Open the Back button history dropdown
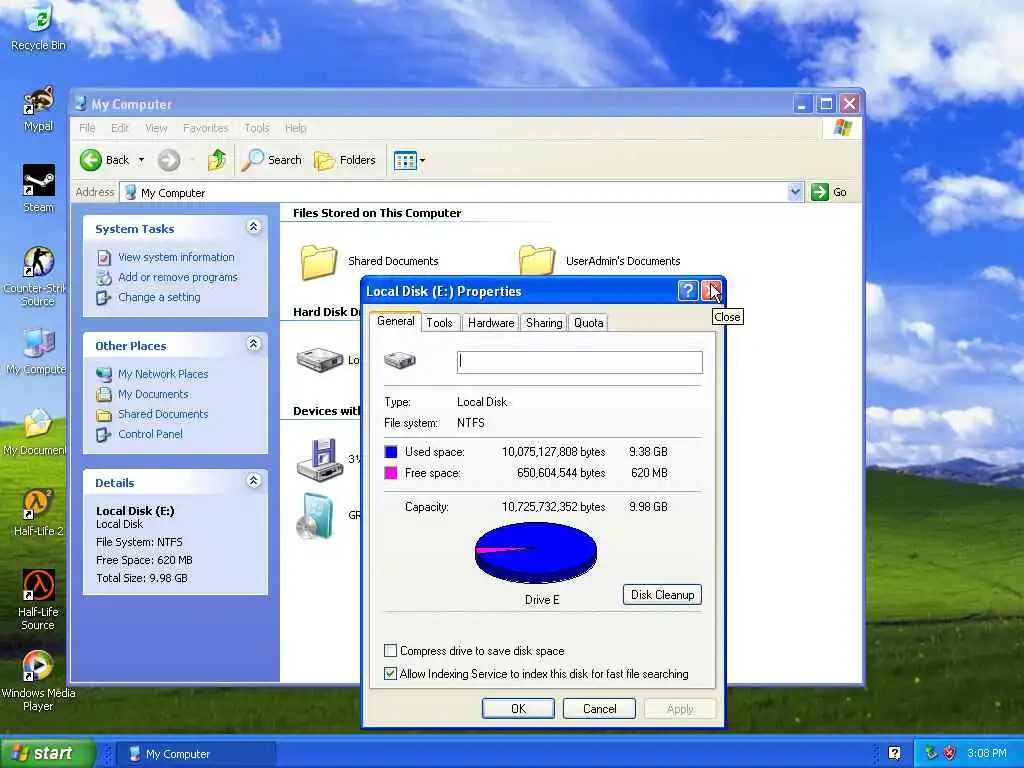The width and height of the screenshot is (1024, 768). [x=141, y=160]
